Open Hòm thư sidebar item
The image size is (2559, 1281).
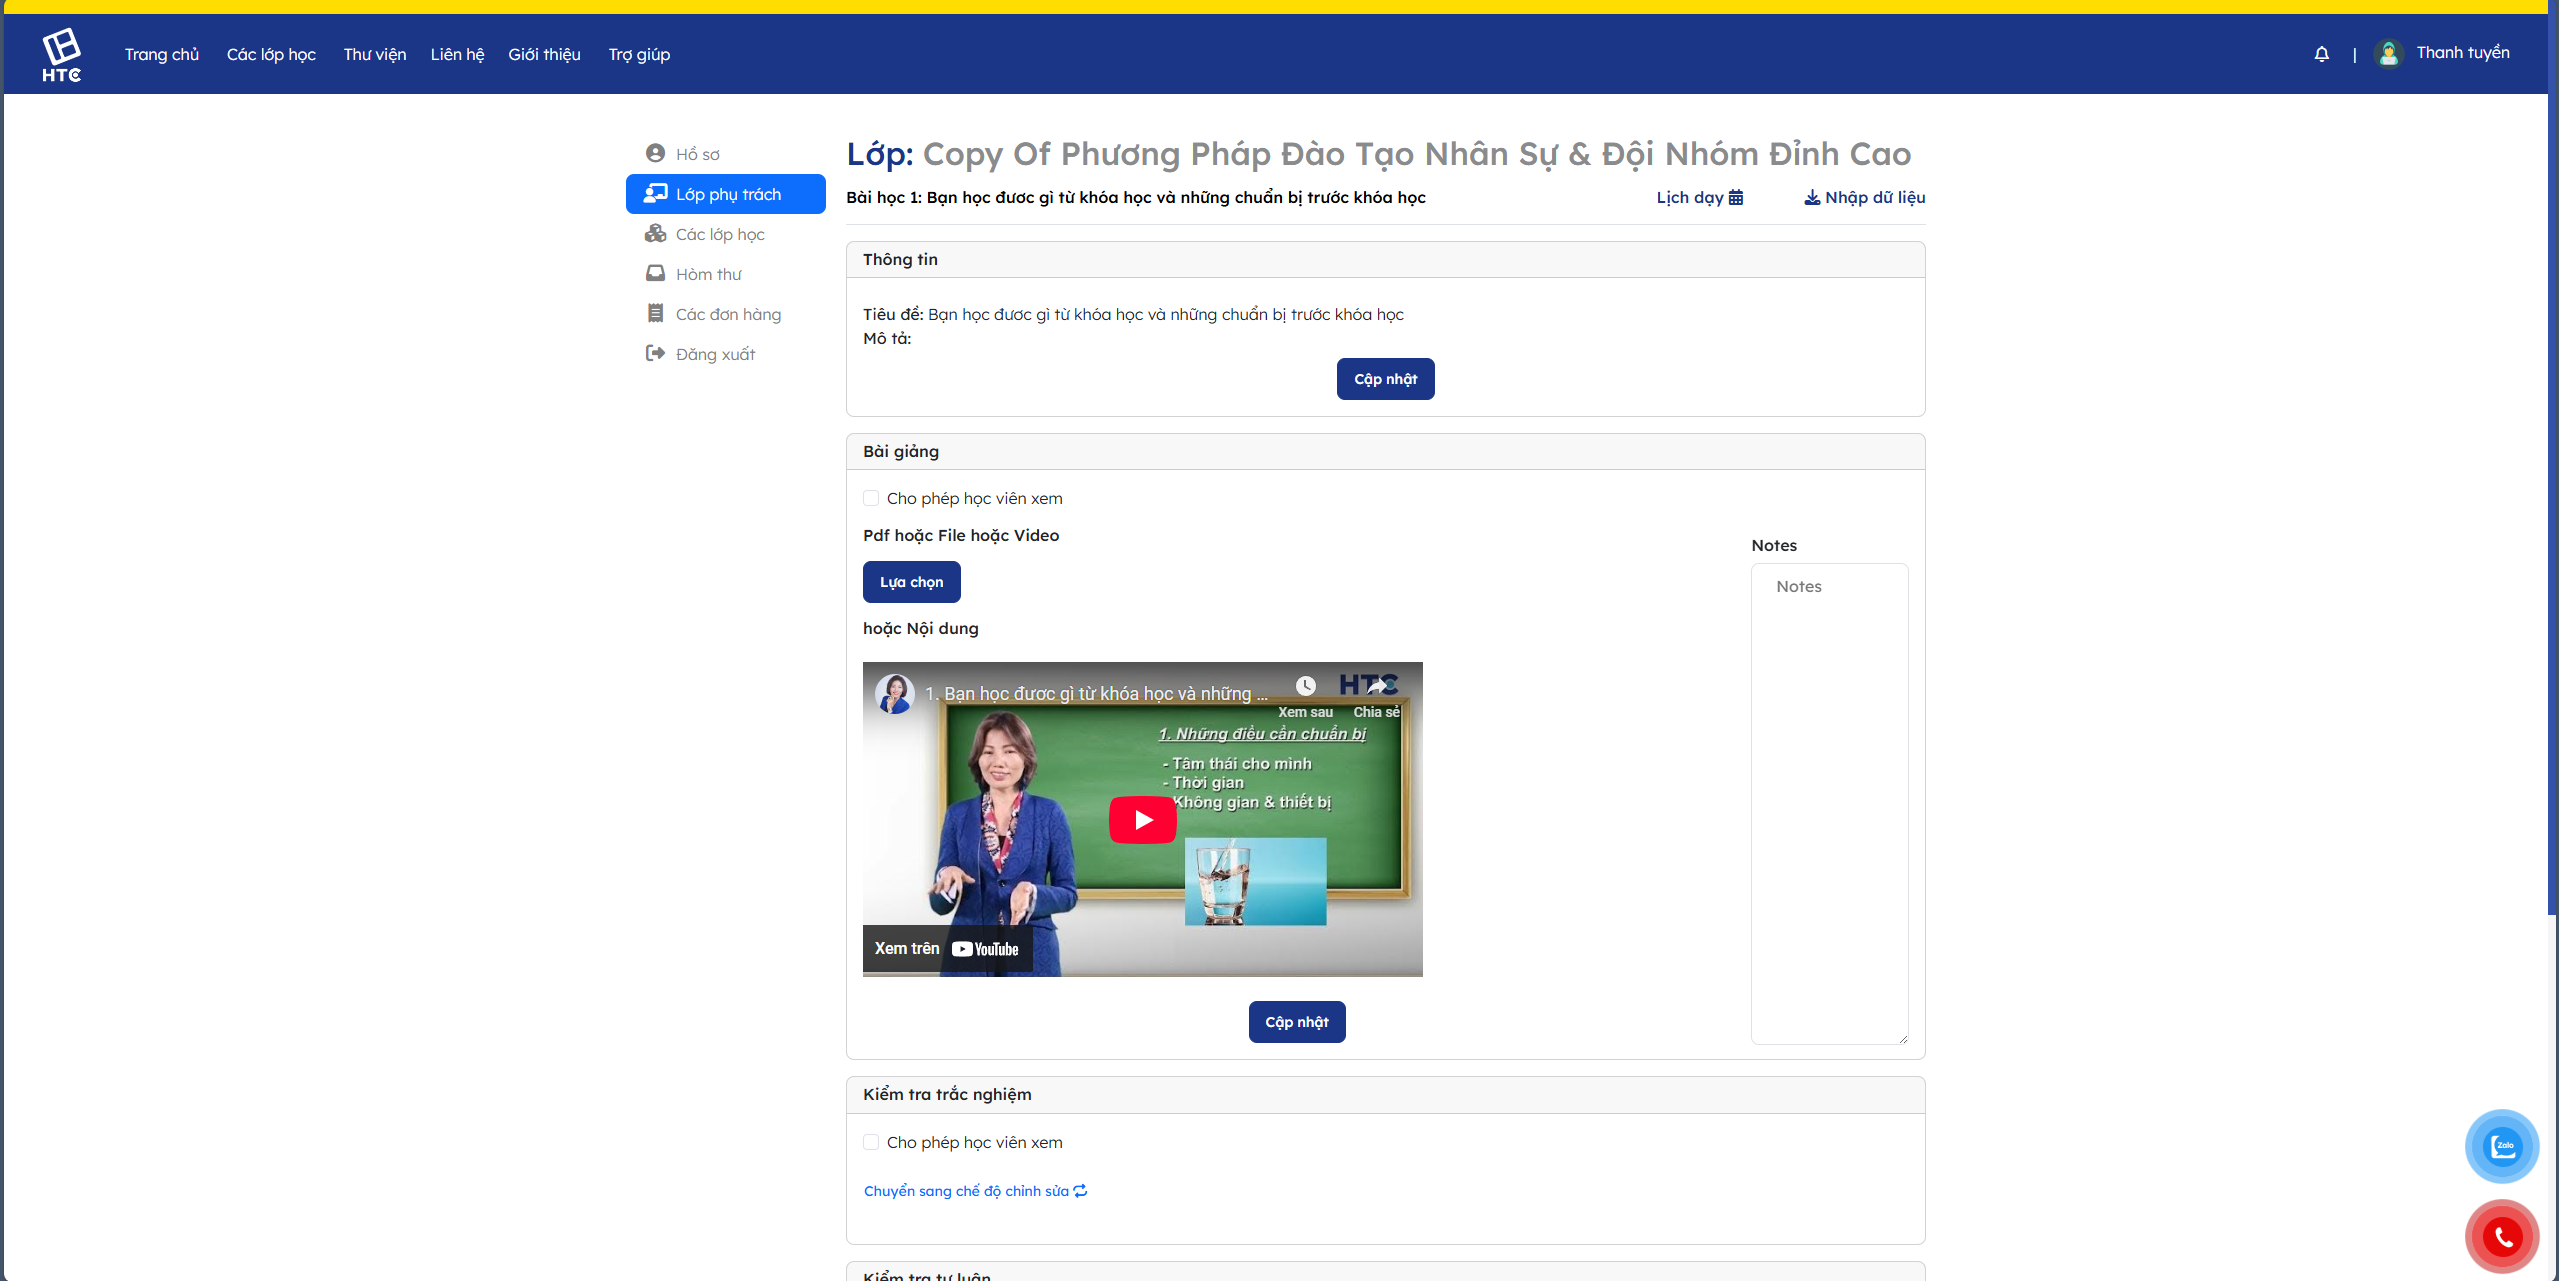[x=708, y=274]
